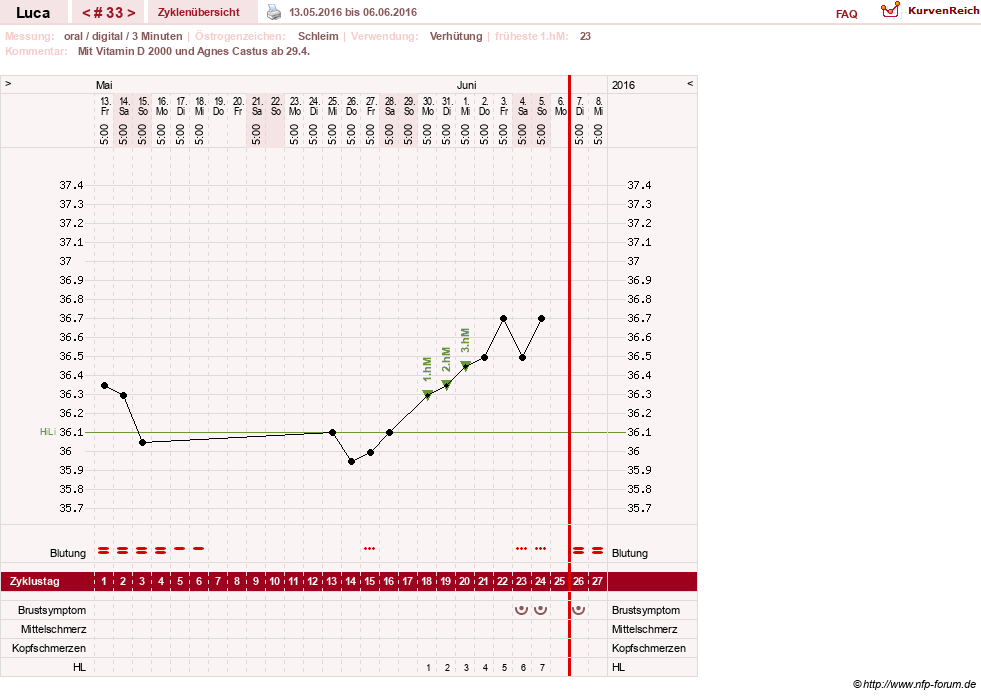Click the bleeding mark on cycle day 2
The width and height of the screenshot is (981, 696).
(x=123, y=551)
